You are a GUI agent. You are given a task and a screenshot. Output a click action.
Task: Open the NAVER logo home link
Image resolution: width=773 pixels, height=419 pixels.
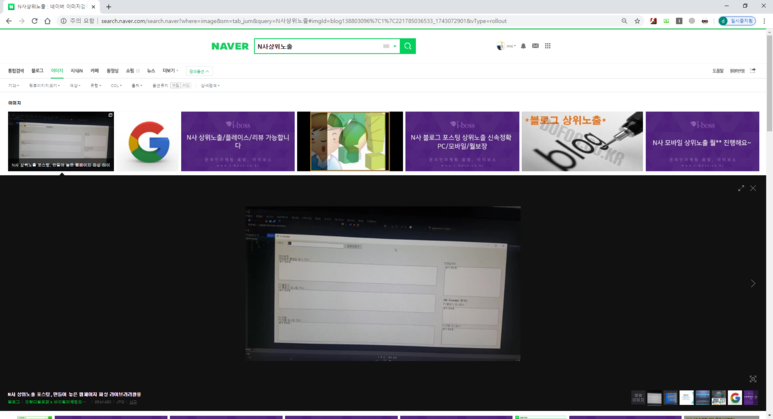tap(230, 46)
